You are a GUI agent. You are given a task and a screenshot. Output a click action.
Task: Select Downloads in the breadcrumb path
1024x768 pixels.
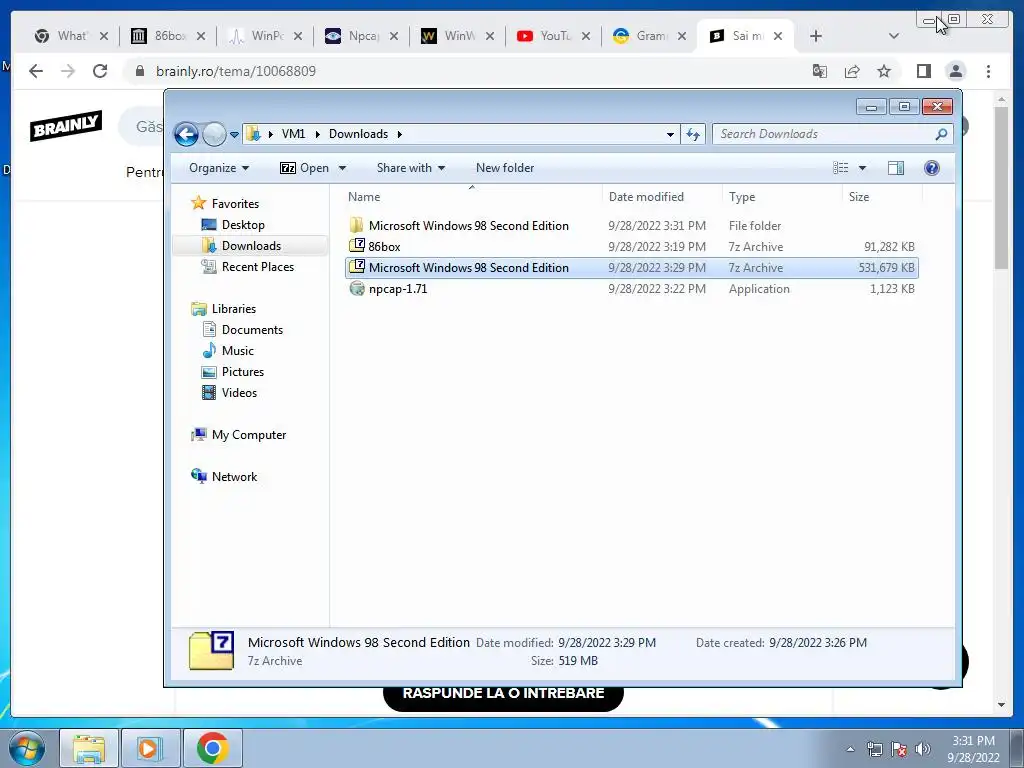click(x=359, y=134)
